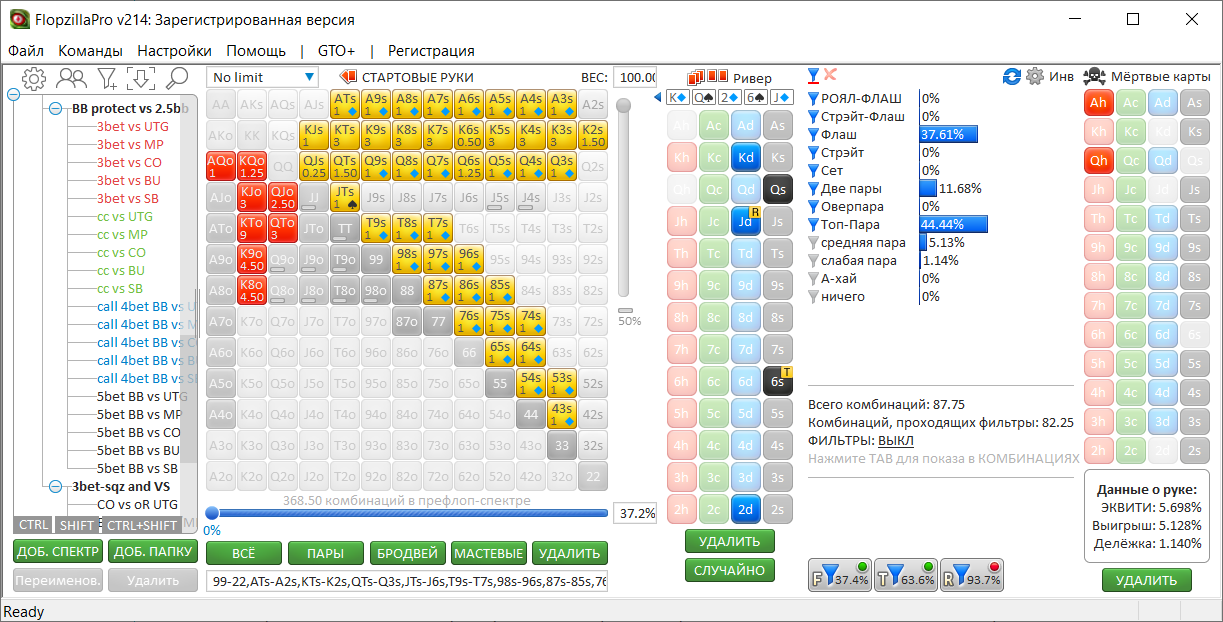The width and height of the screenshot is (1223, 622).
Task: Click the blue refresh arrows icon
Action: pyautogui.click(x=1012, y=77)
